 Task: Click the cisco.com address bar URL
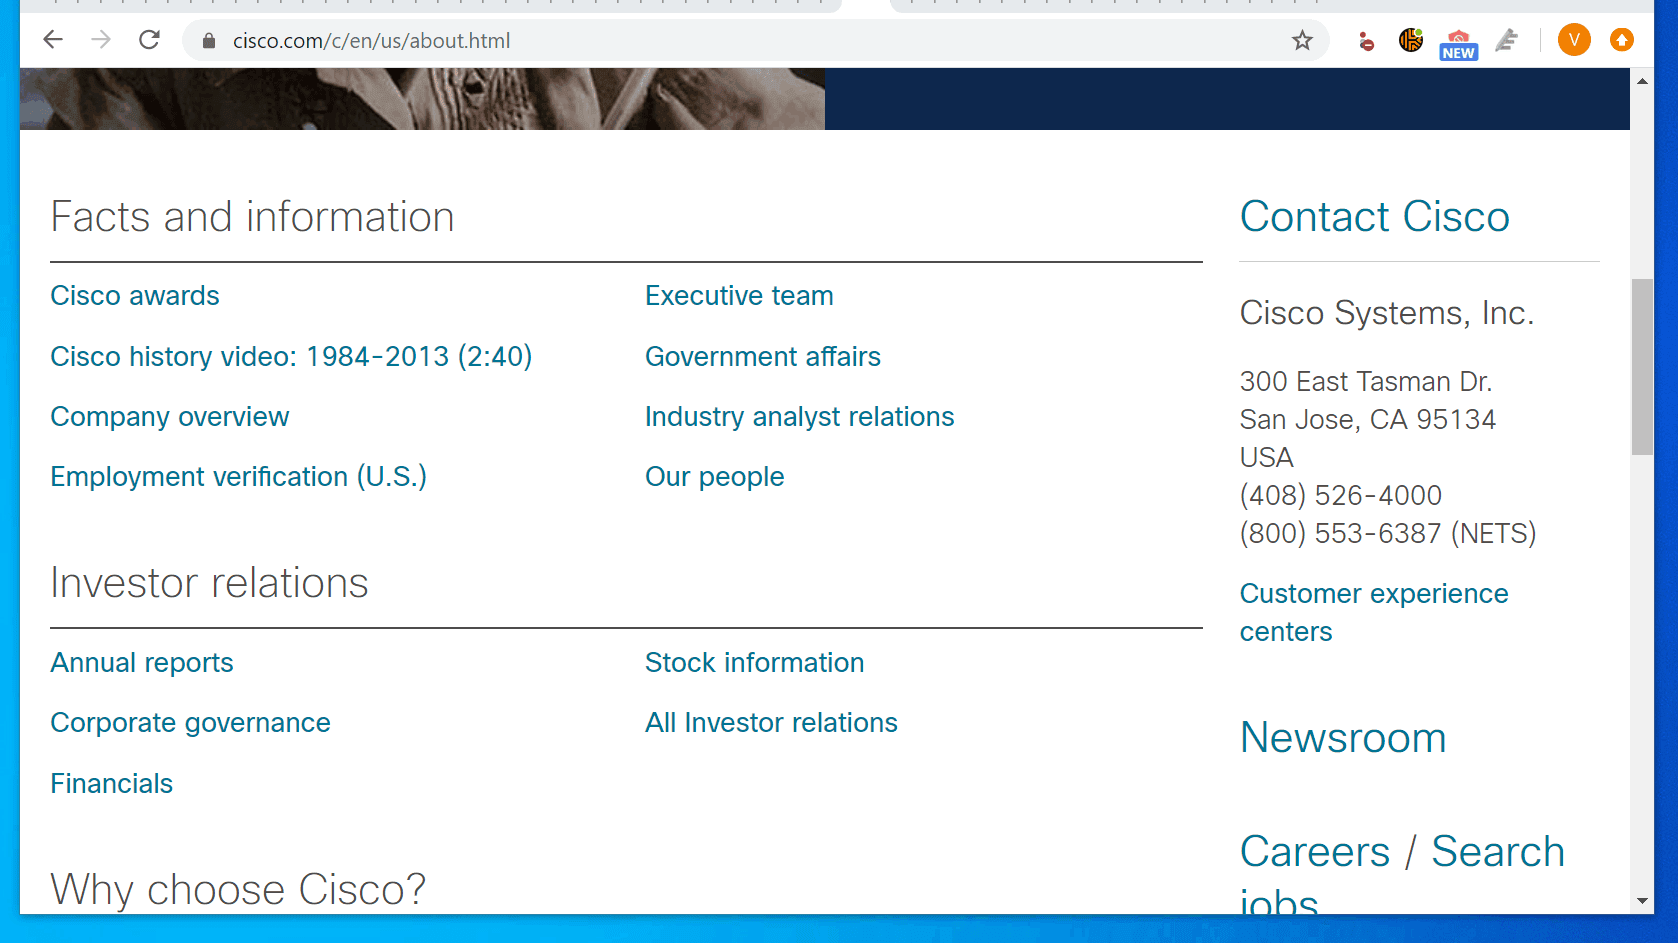tap(371, 41)
